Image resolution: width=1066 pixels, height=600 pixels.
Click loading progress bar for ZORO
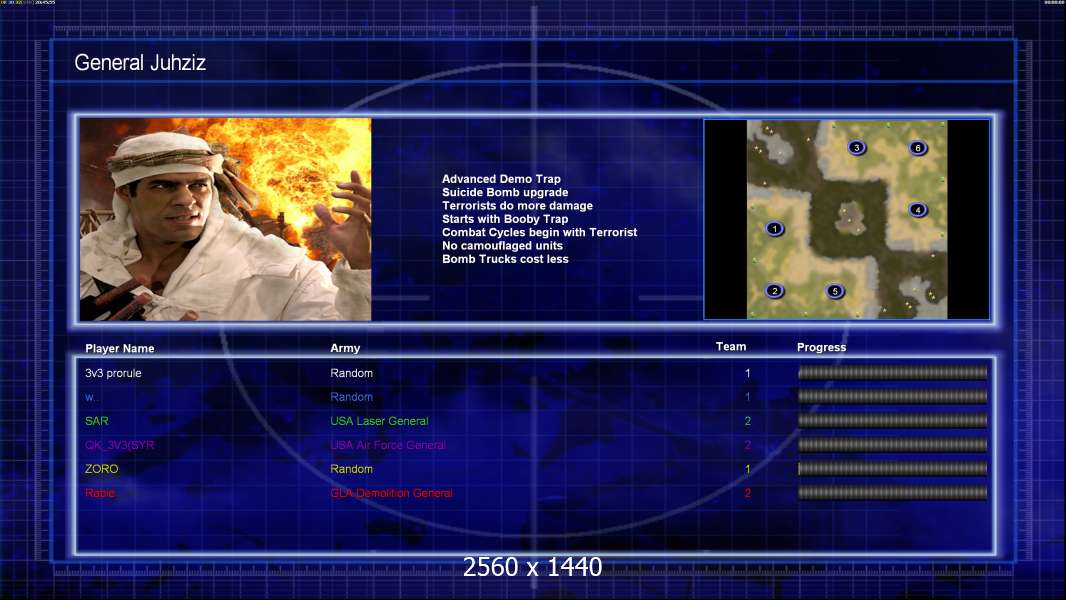(x=893, y=468)
